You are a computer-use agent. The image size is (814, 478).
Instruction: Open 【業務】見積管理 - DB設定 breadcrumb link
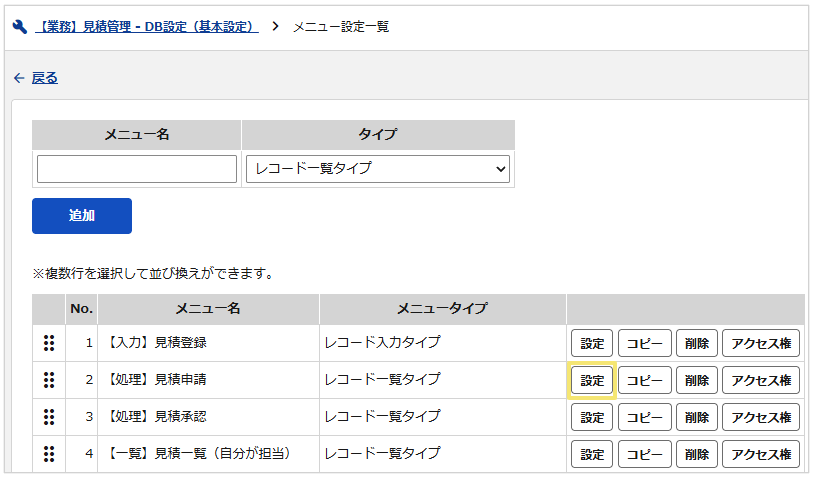(147, 26)
